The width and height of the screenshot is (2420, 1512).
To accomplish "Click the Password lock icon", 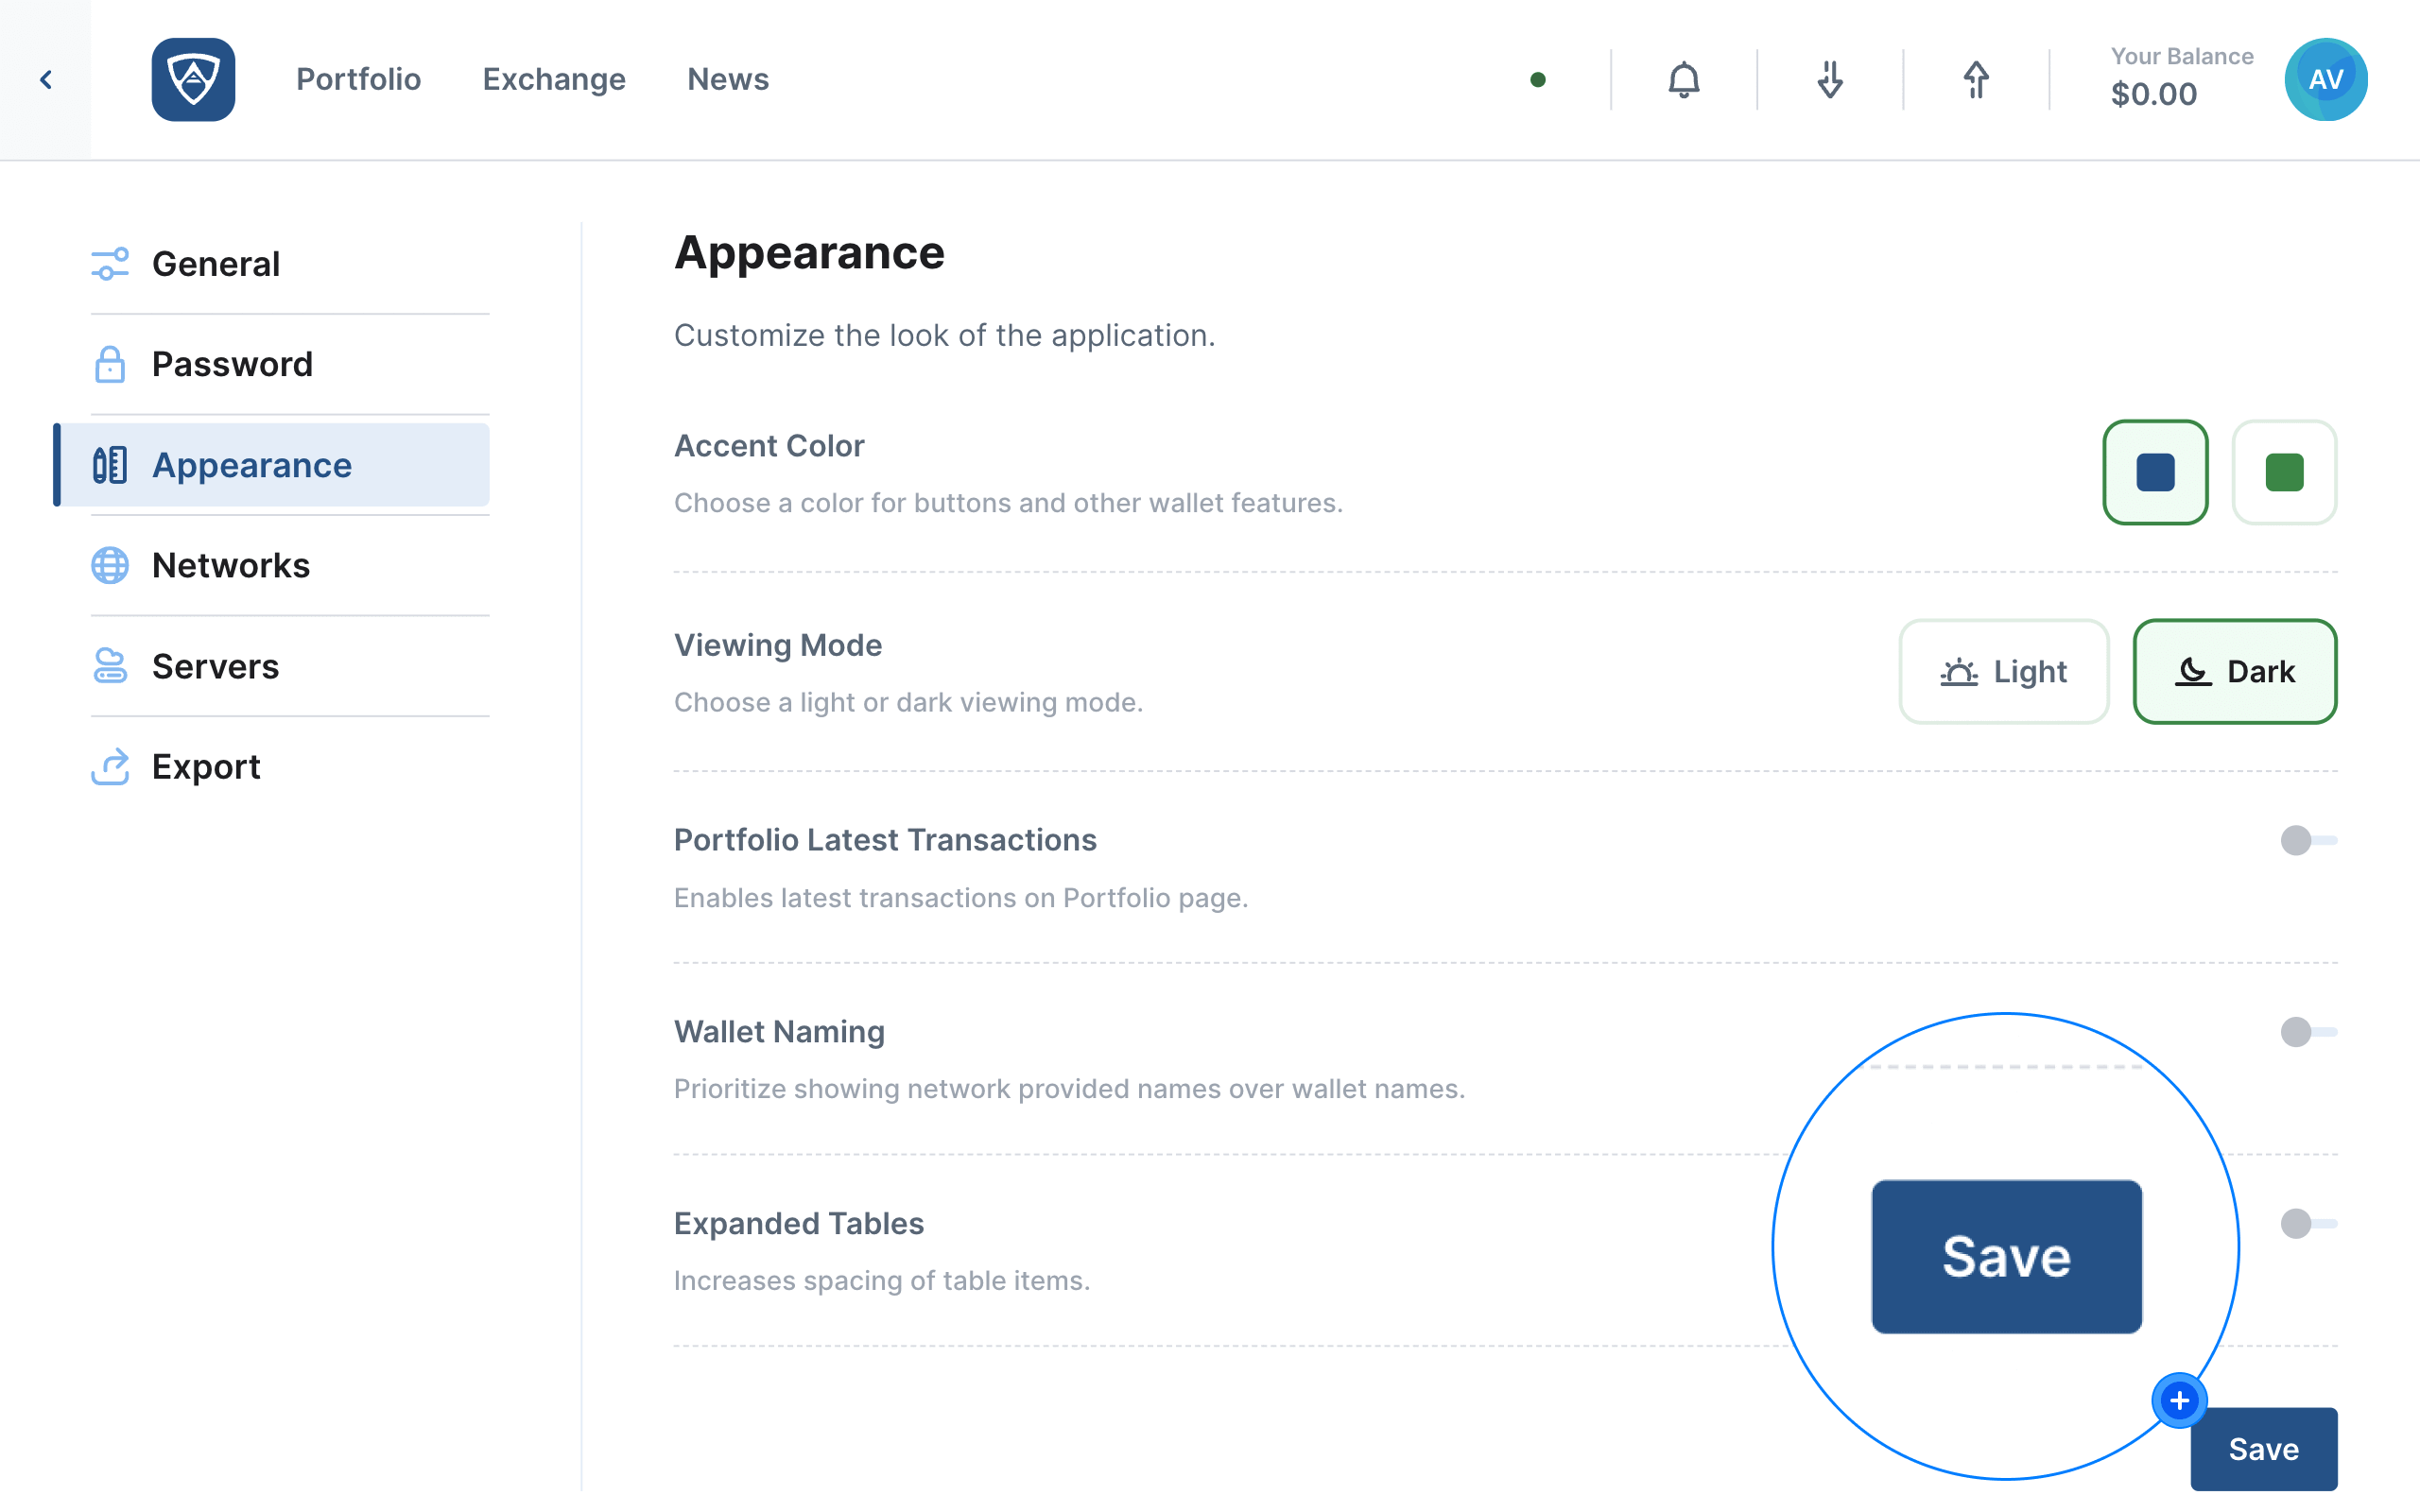I will (x=110, y=364).
